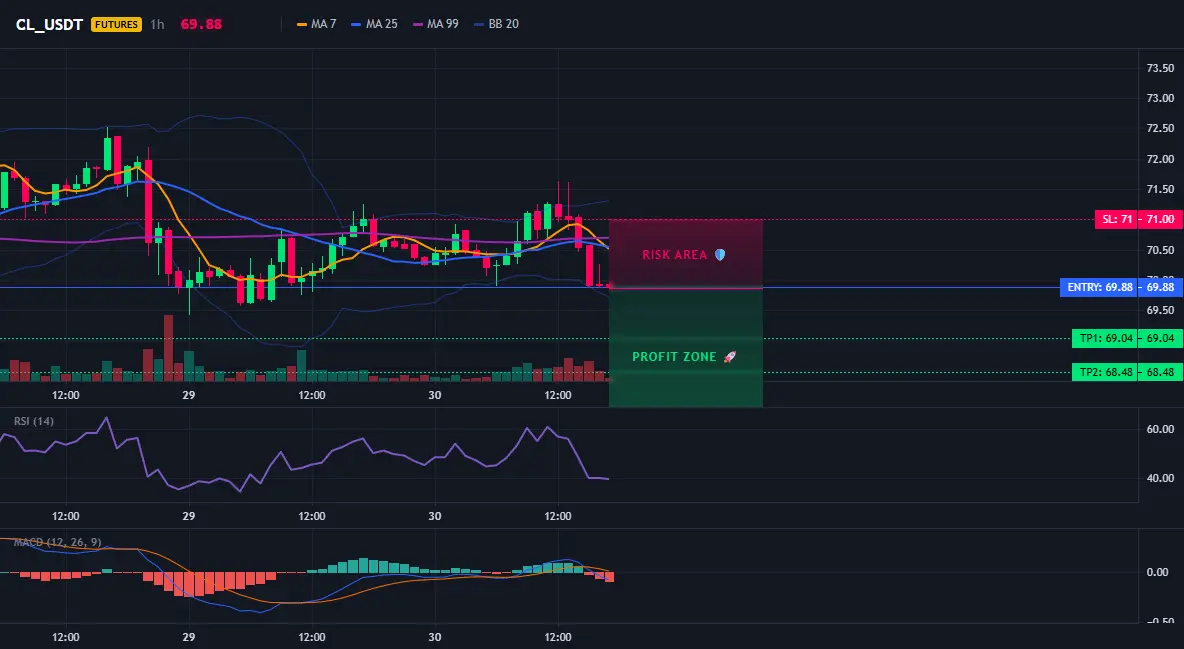
Task: Click the 69.88 current price in header
Action: pos(201,24)
